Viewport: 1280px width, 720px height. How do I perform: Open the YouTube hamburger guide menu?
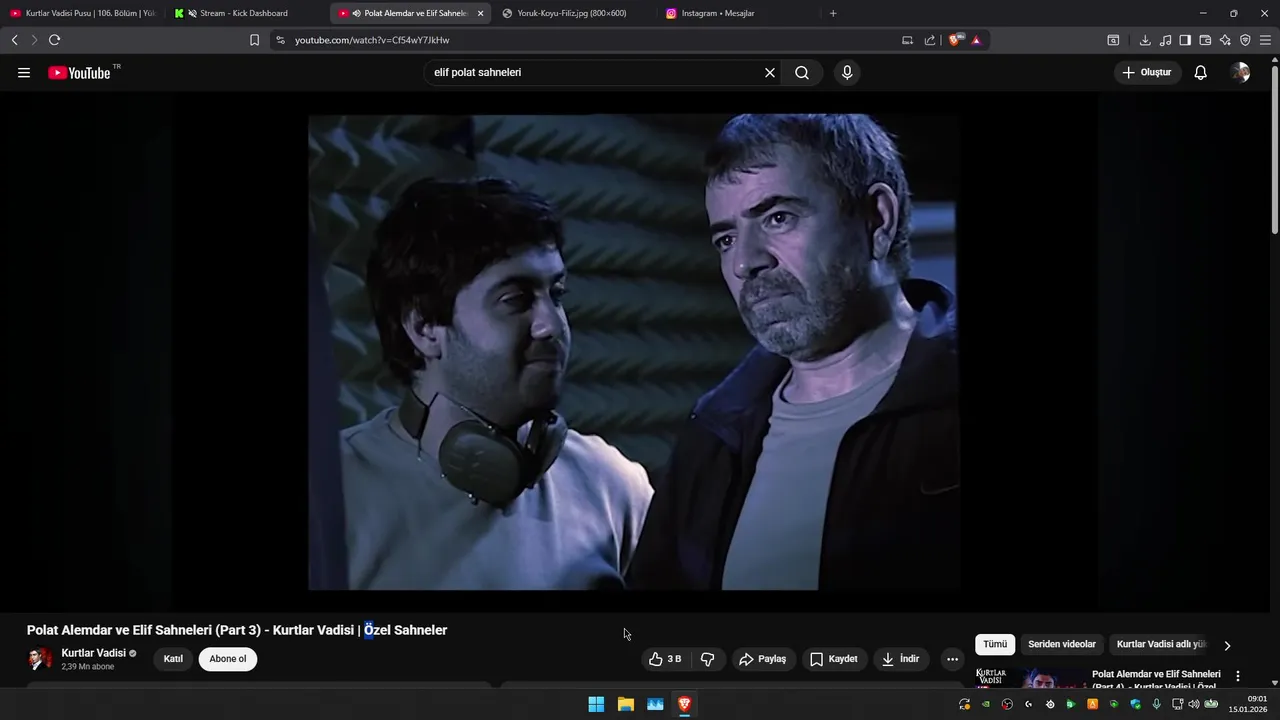[24, 73]
